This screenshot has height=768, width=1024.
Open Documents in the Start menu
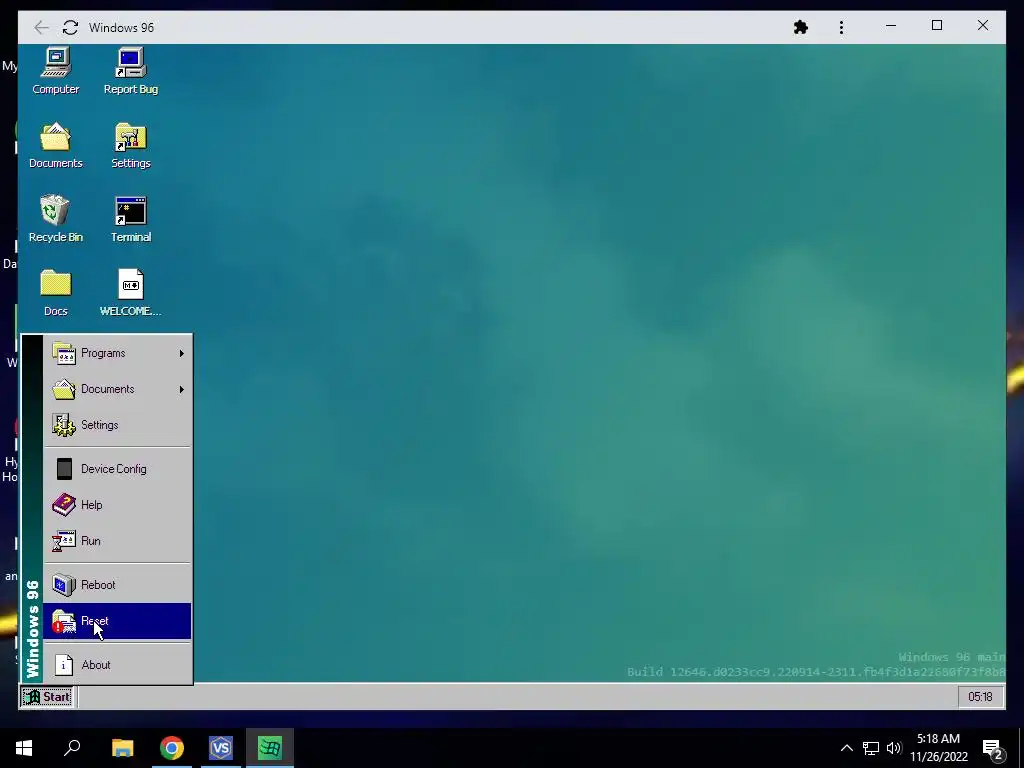[118, 389]
